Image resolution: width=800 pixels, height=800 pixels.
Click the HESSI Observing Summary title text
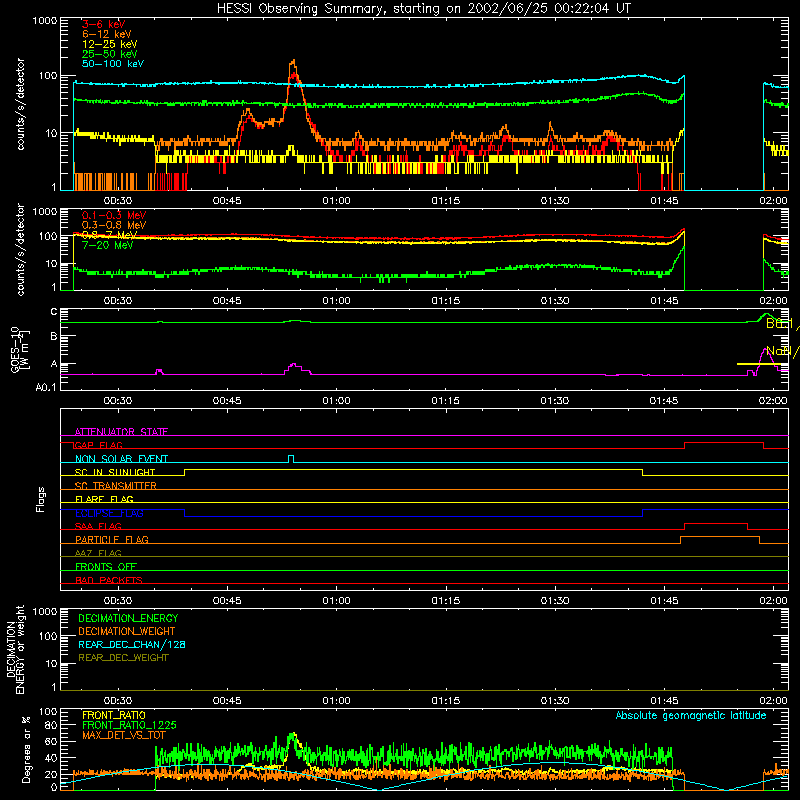423,8
